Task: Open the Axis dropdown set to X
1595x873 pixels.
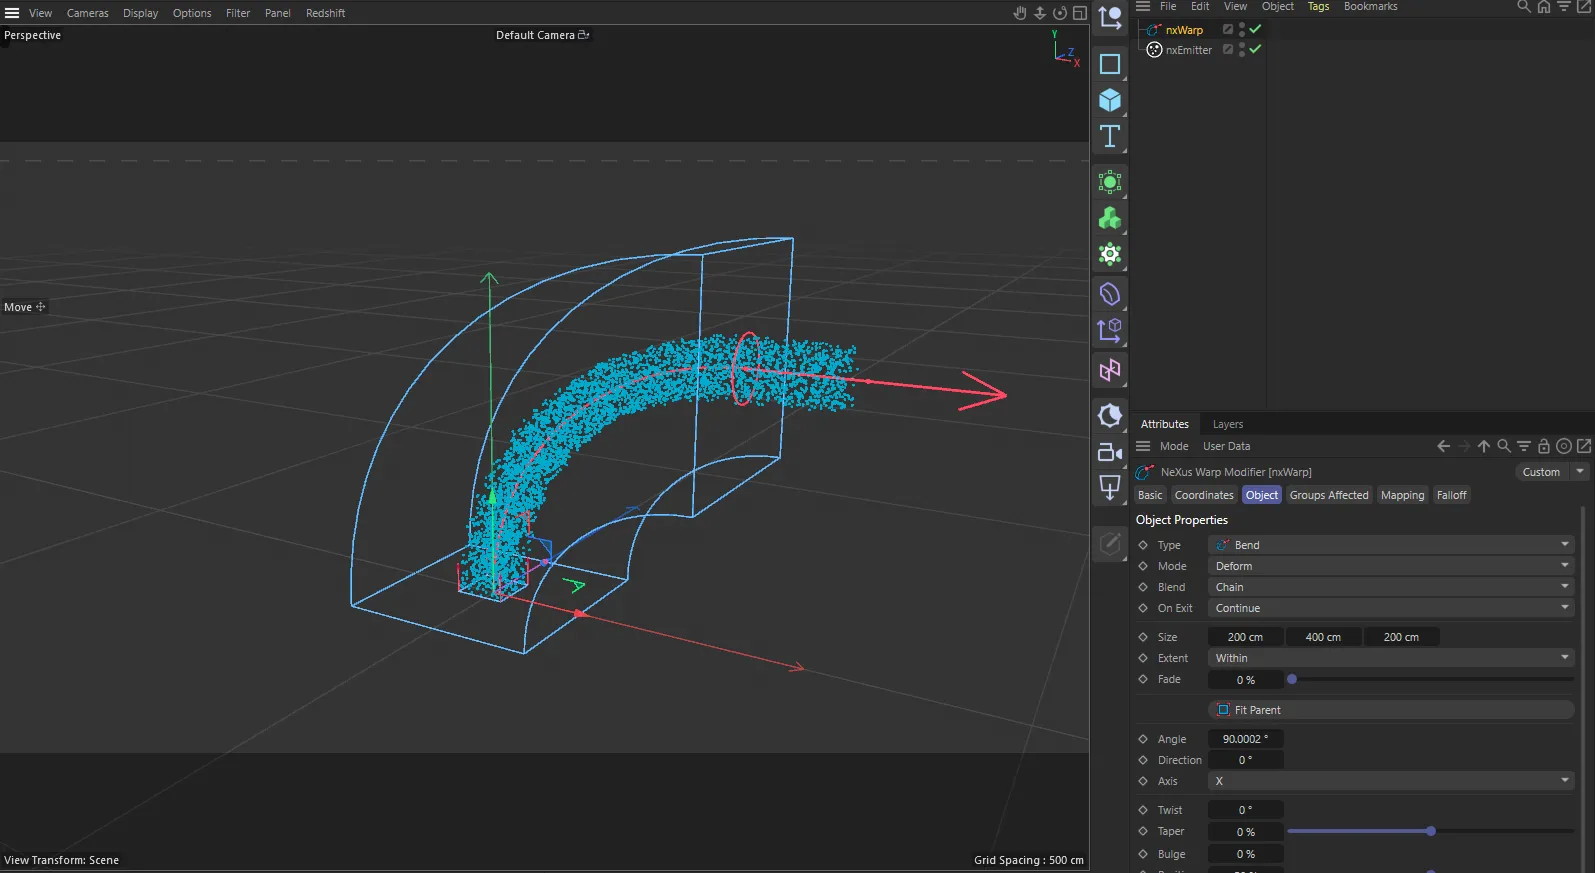Action: point(1391,781)
